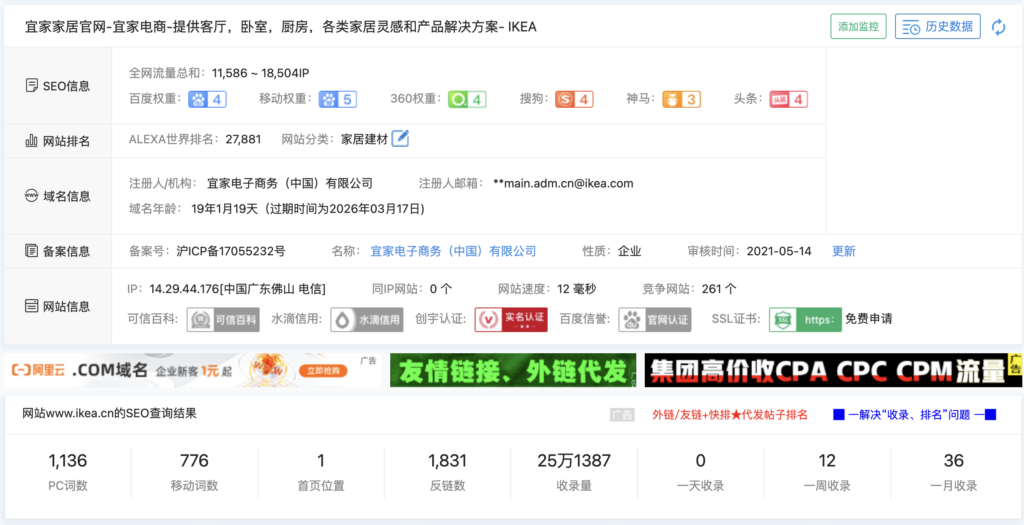
Task: Click the 竞争网站 count 261 个
Action: pos(719,289)
